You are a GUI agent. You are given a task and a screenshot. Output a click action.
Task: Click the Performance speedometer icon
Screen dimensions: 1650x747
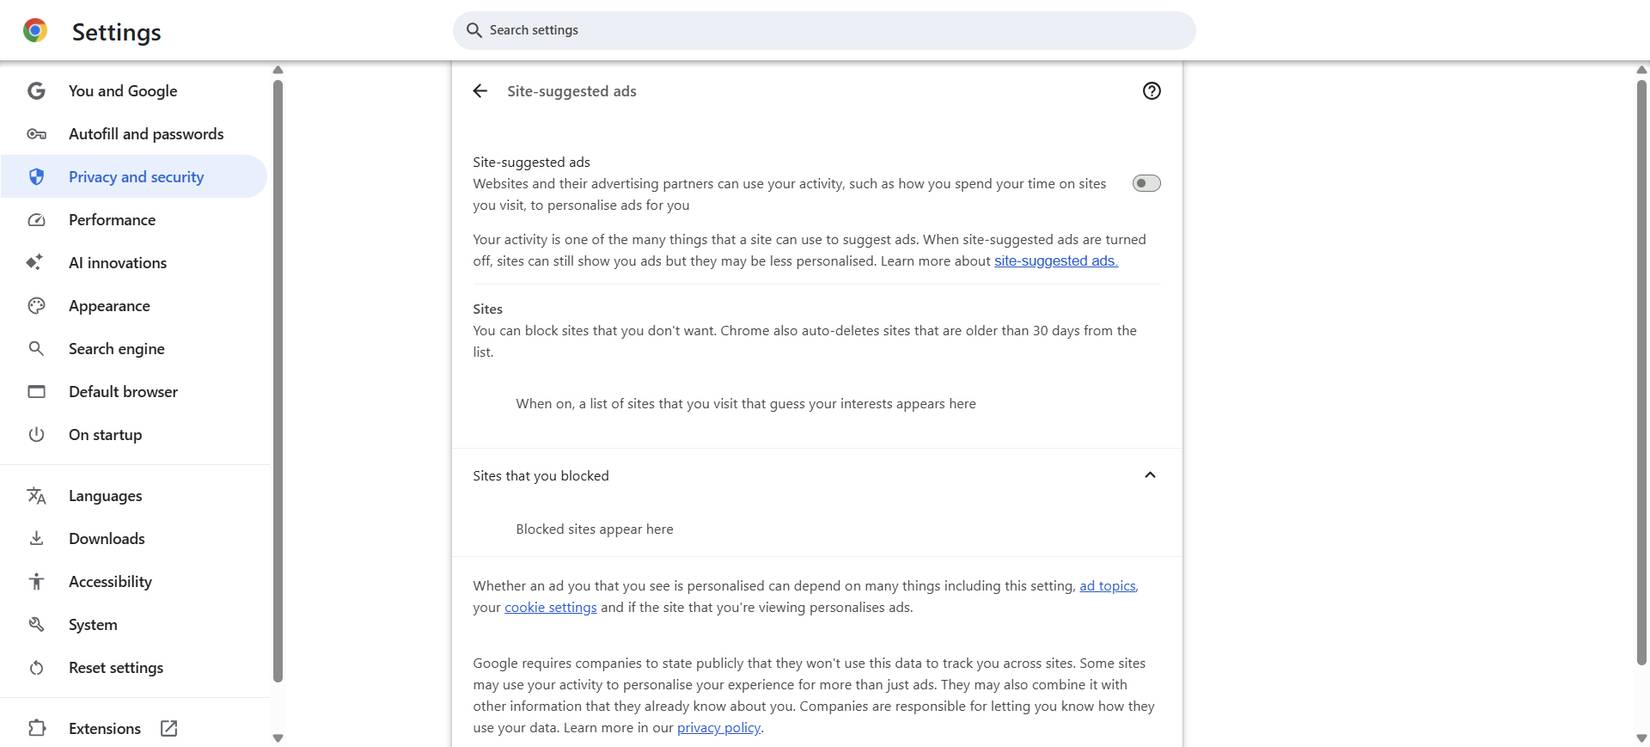click(x=36, y=220)
